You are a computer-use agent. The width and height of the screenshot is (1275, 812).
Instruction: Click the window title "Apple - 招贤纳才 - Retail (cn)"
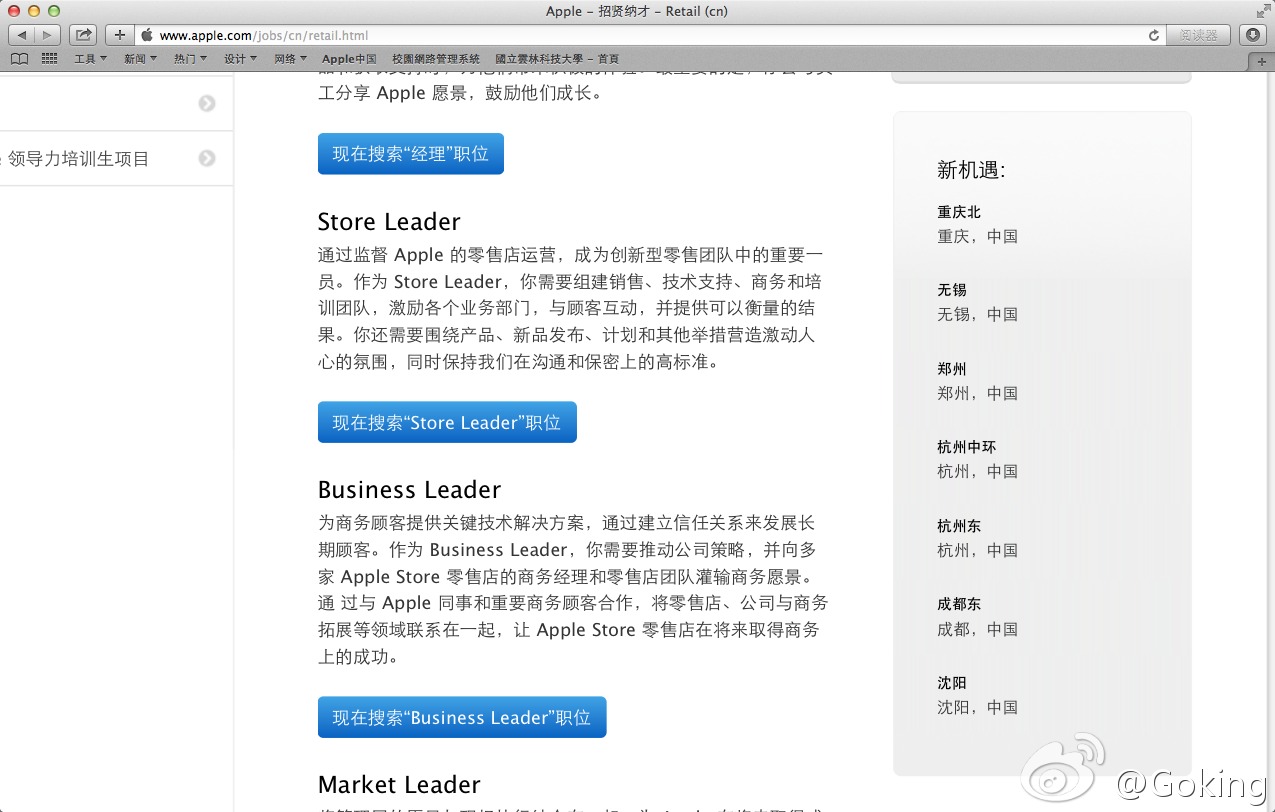click(637, 11)
